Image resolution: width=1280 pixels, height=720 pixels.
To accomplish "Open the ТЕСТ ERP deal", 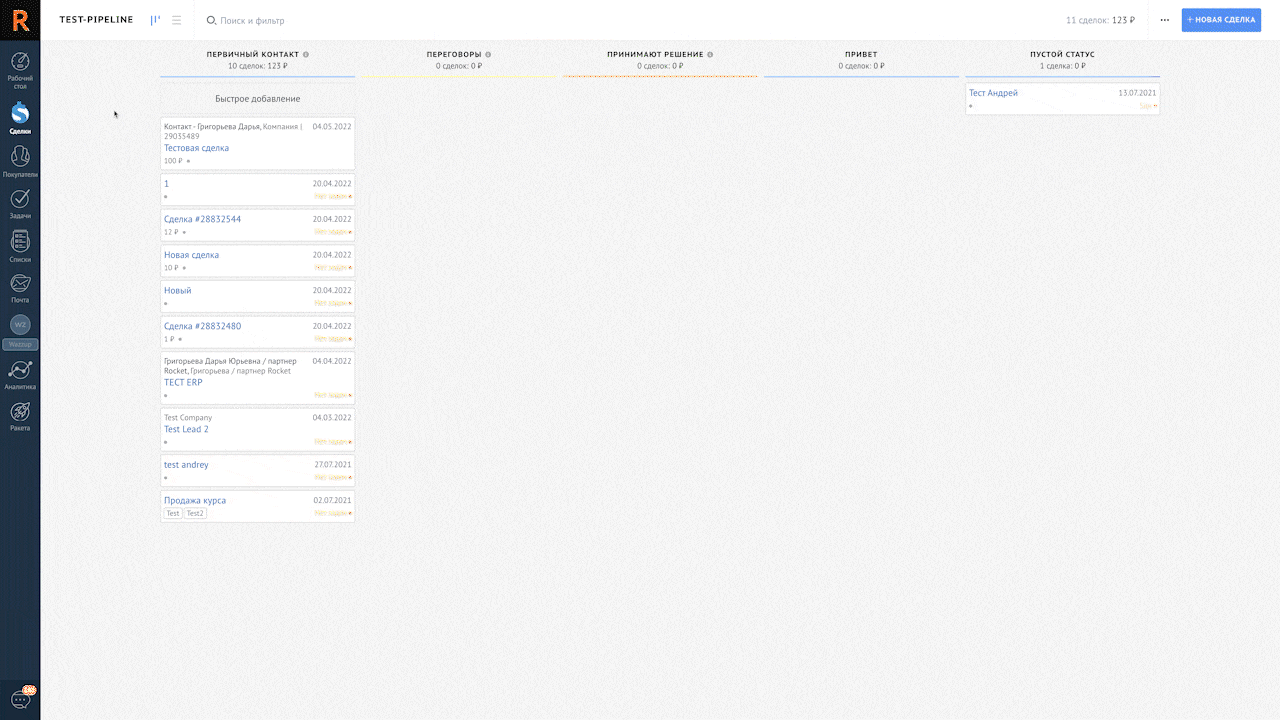I will pyautogui.click(x=183, y=383).
